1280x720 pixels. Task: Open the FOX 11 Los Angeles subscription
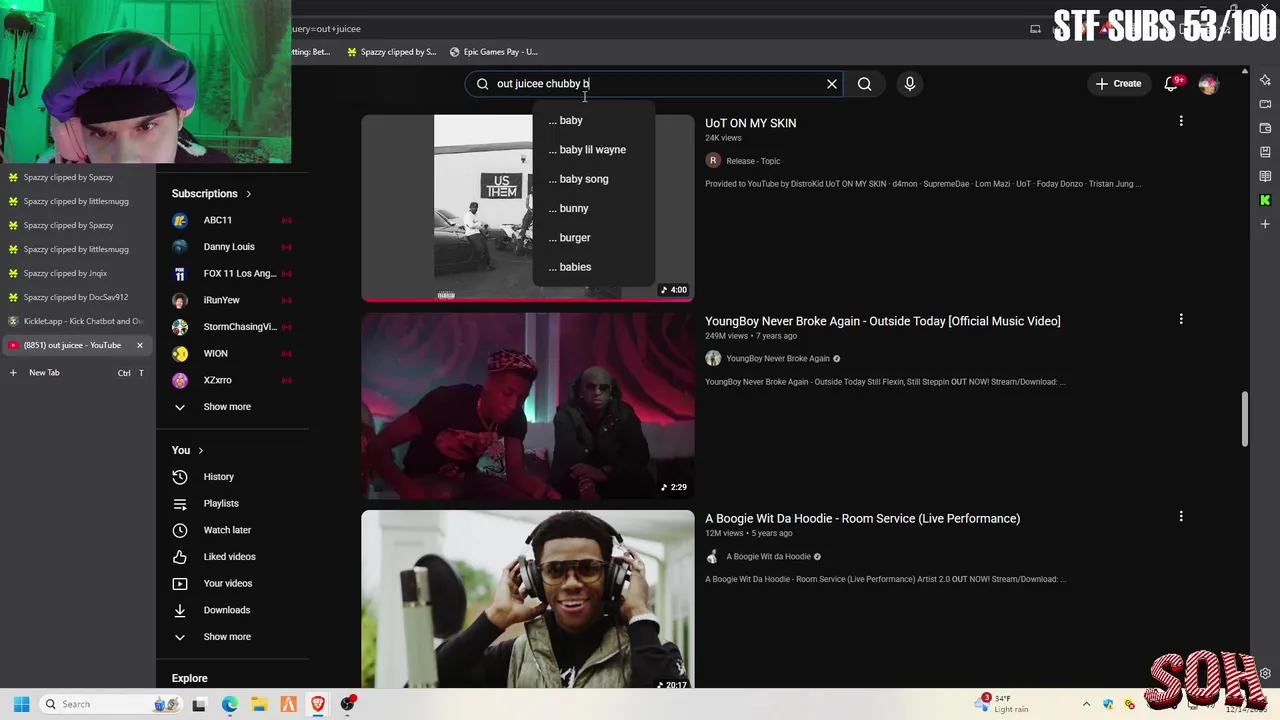click(x=232, y=274)
